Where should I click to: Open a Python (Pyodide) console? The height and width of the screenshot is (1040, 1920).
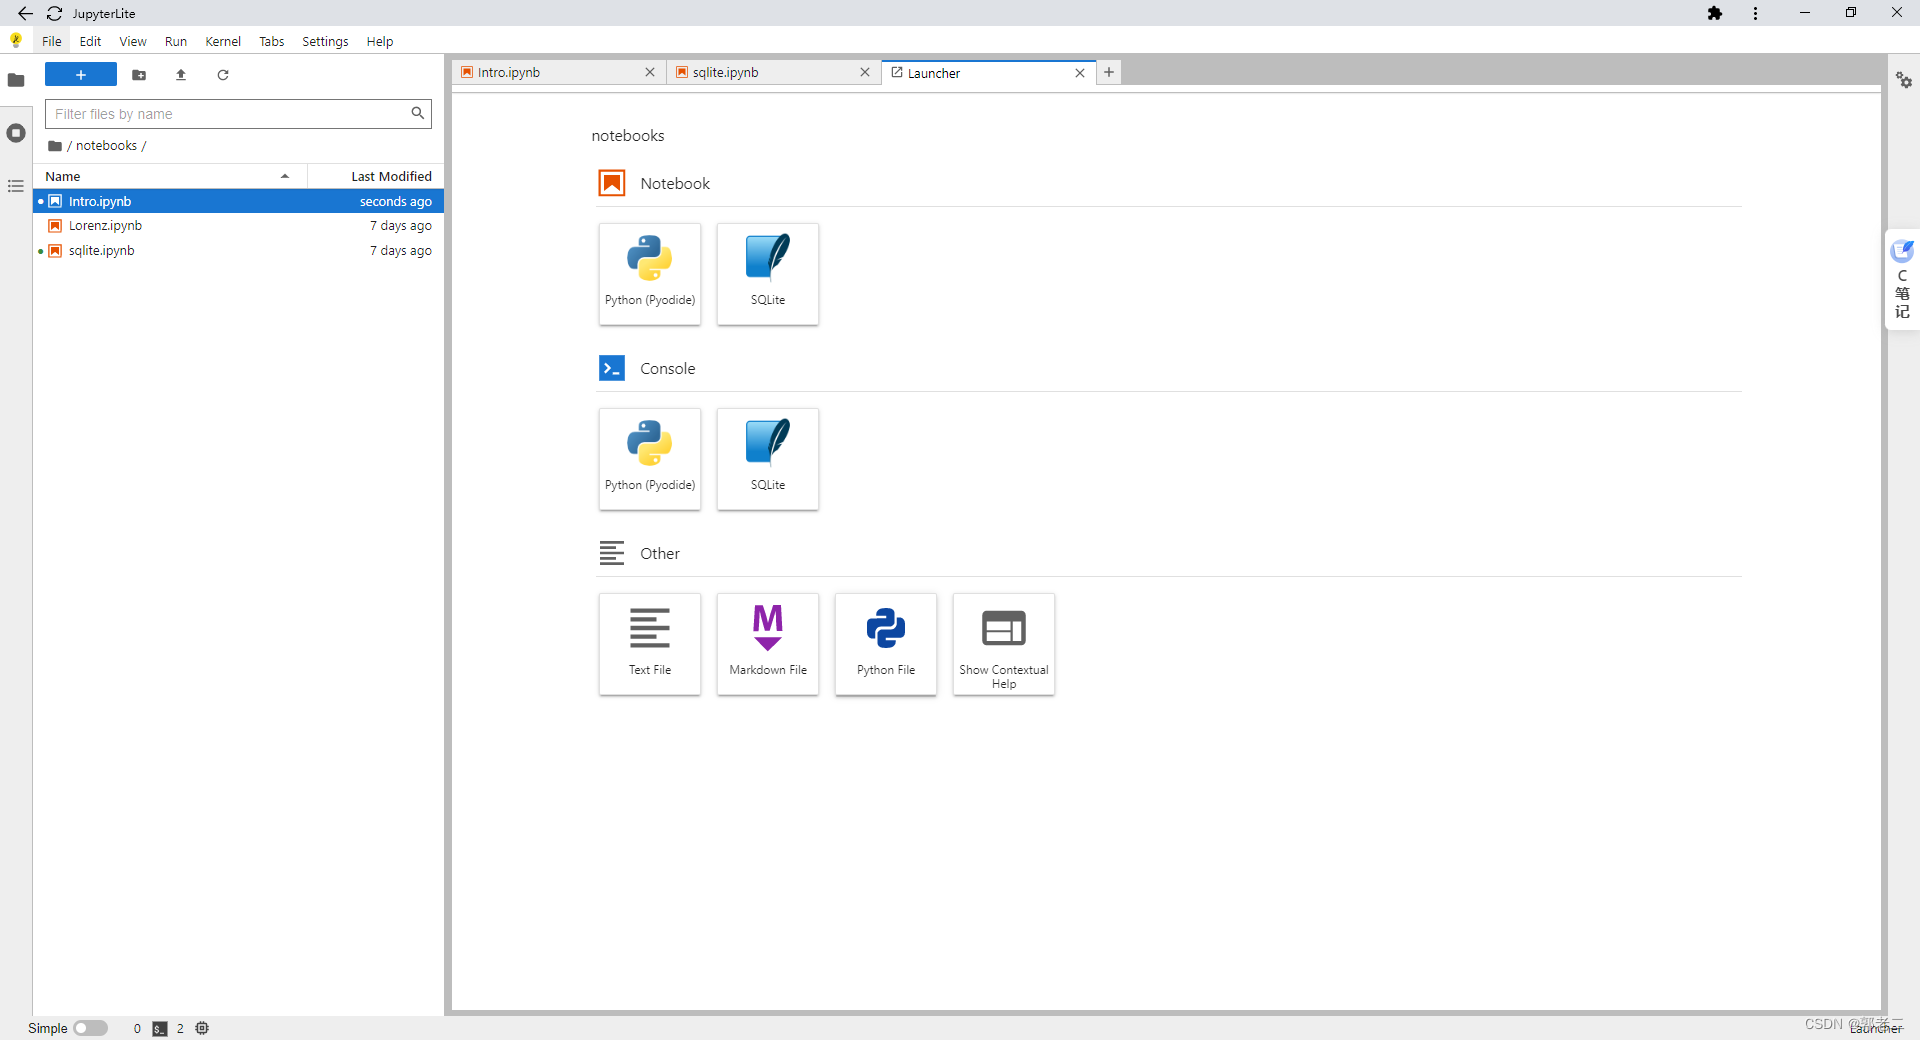[650, 459]
